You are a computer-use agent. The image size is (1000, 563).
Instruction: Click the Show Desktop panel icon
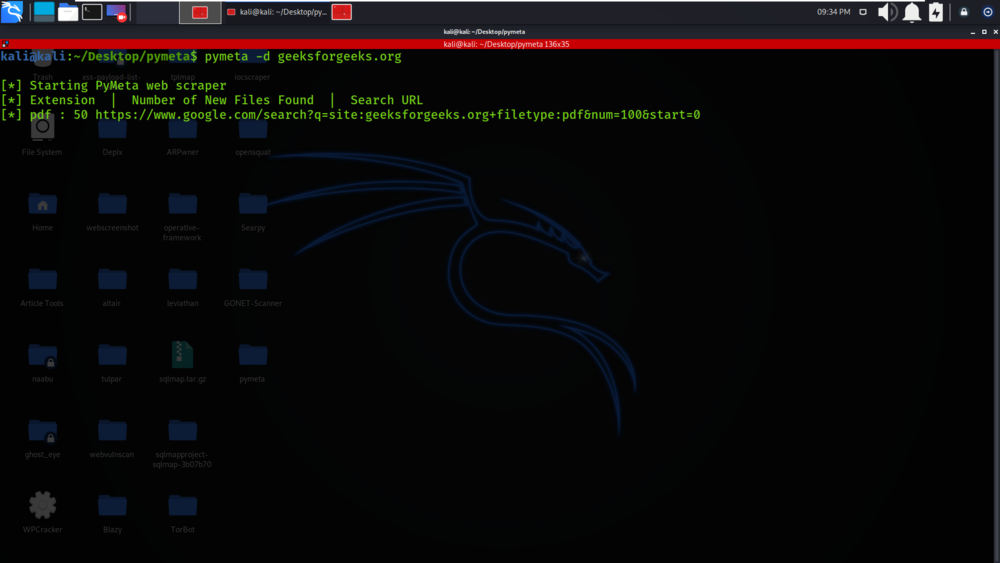tap(44, 11)
